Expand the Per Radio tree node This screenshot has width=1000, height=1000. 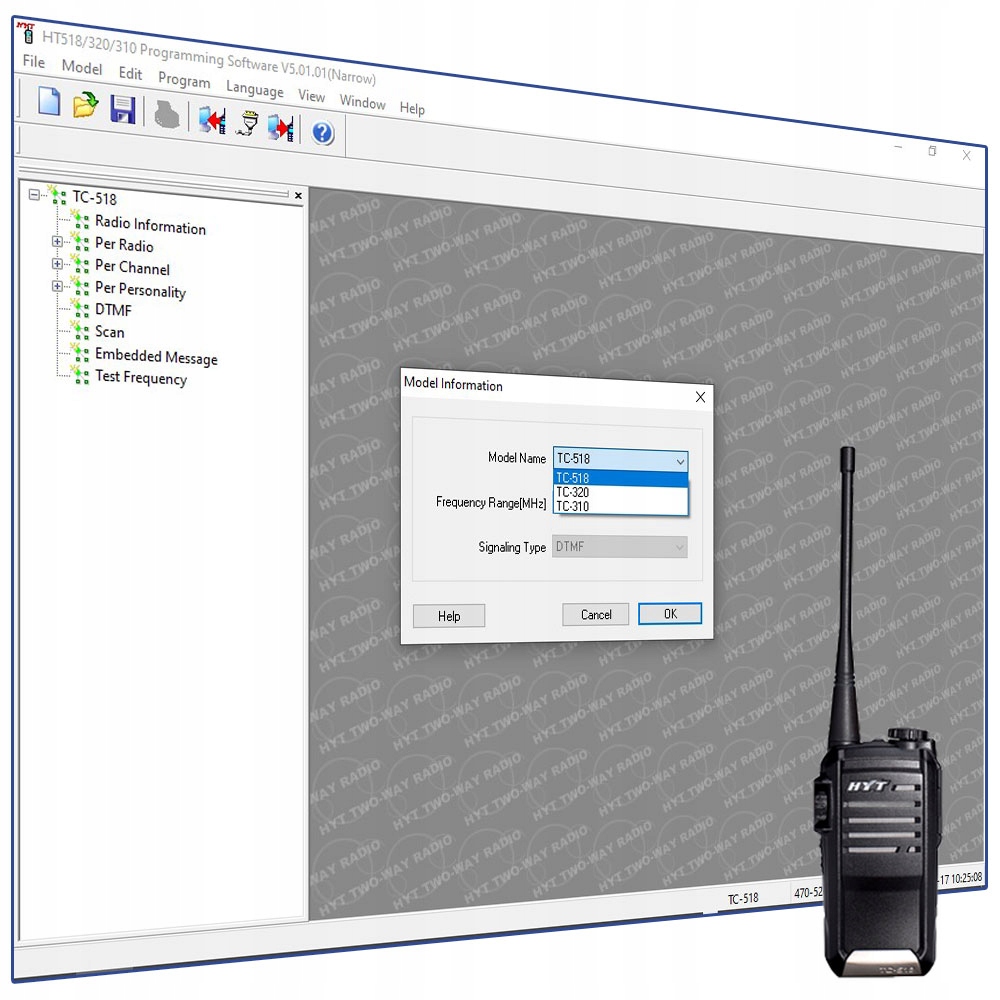click(x=57, y=242)
